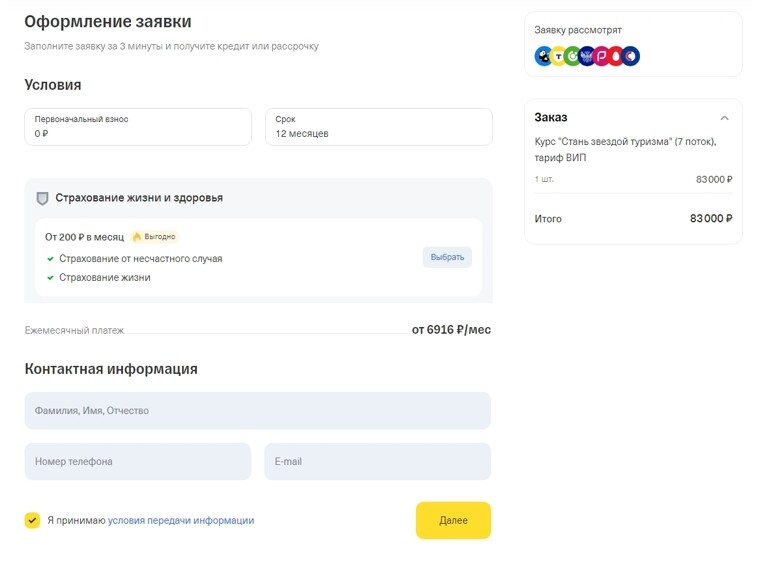Click the red egg-shaped bank logo
This screenshot has width=759, height=578.
pos(616,57)
